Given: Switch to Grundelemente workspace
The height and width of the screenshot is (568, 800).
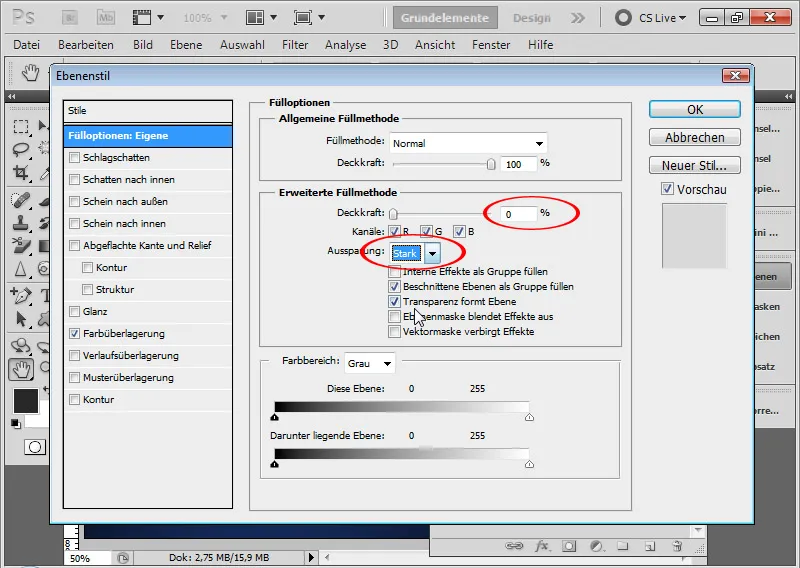Looking at the screenshot, I should [x=445, y=18].
